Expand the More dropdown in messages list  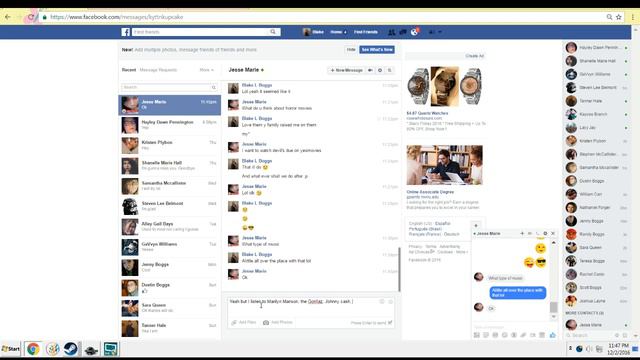click(207, 70)
